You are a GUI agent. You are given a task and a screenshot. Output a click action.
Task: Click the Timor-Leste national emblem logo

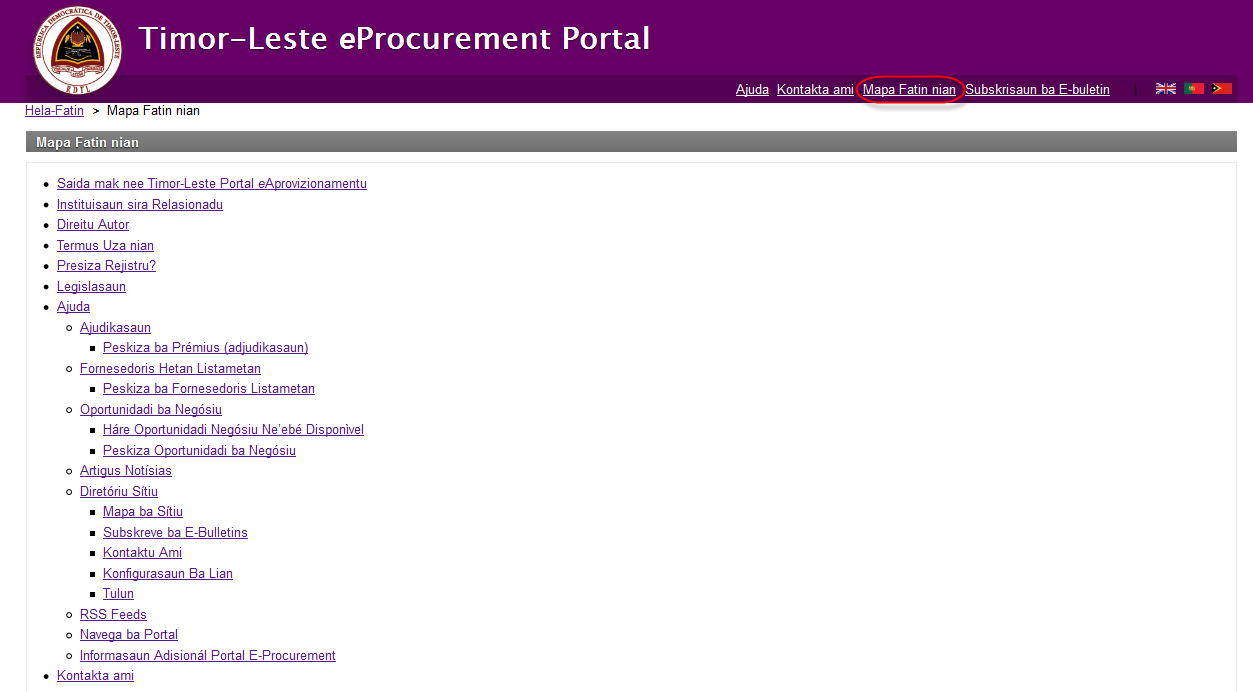tap(77, 50)
